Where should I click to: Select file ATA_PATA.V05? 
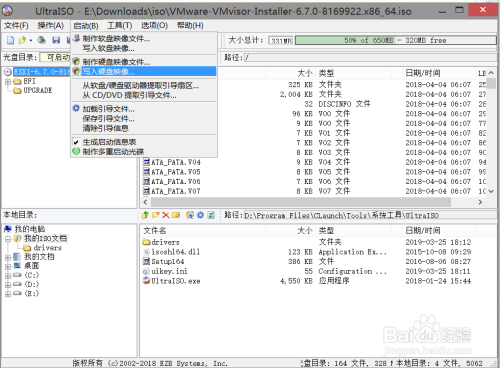pos(176,172)
